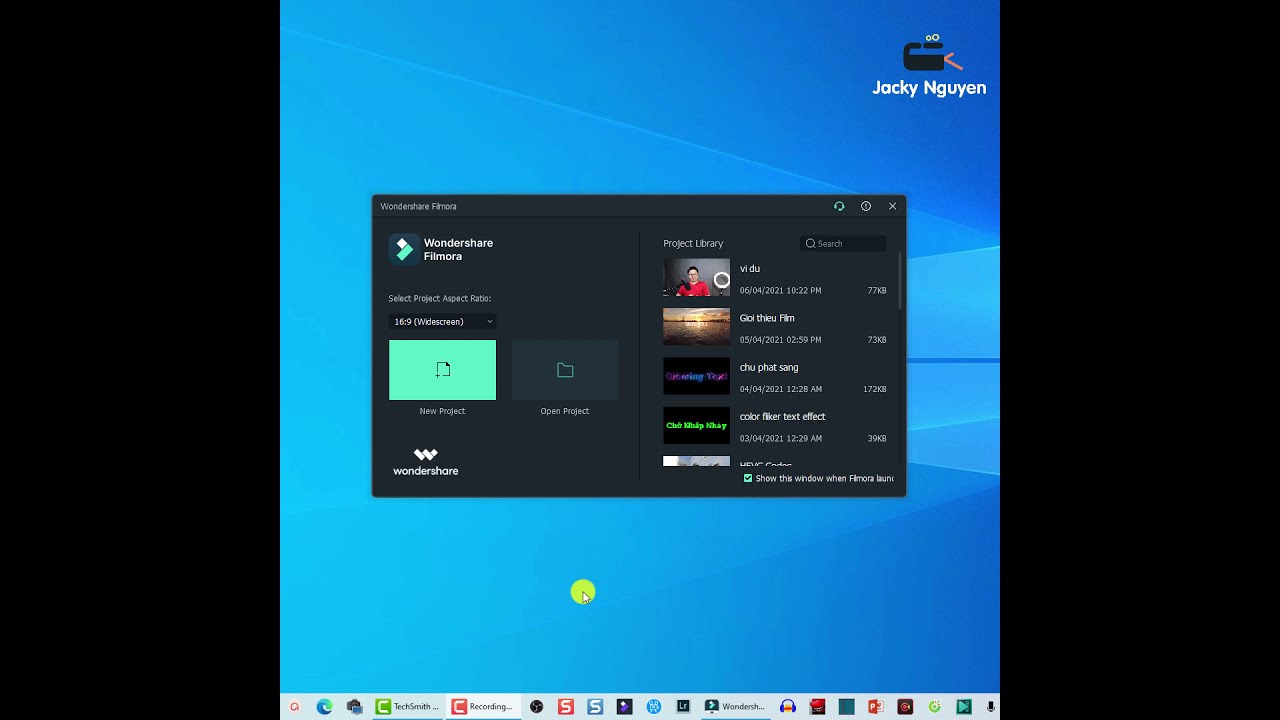This screenshot has height=720, width=1280.
Task: Uncheck 'Show this window when Filmora launches'
Action: point(748,478)
